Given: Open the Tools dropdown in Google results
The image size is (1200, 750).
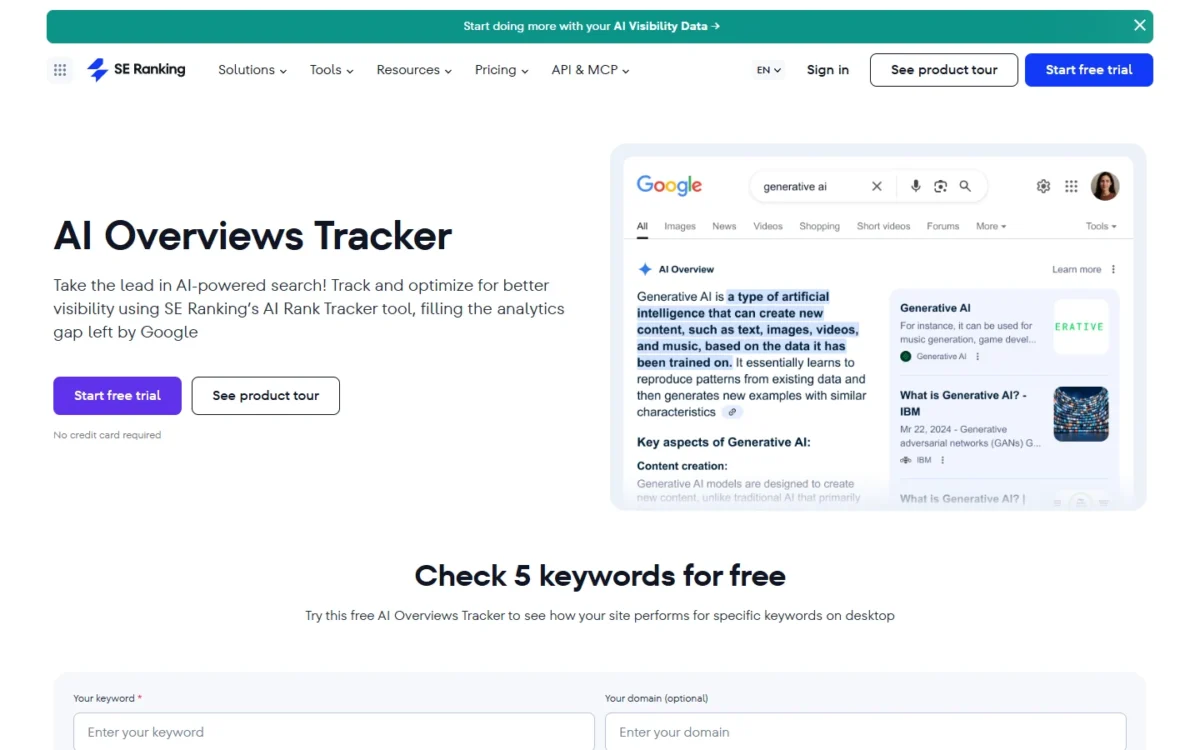Looking at the screenshot, I should 1101,226.
